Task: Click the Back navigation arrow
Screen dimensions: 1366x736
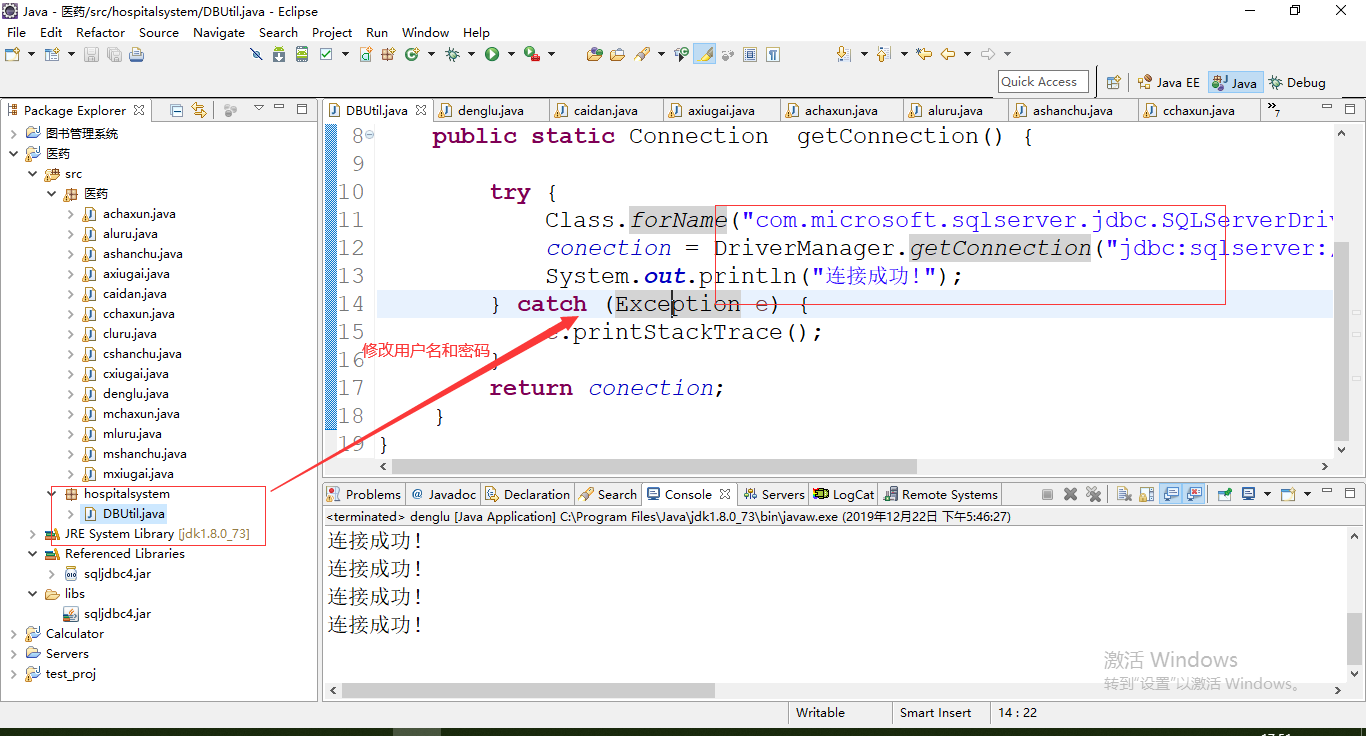Action: click(x=948, y=54)
